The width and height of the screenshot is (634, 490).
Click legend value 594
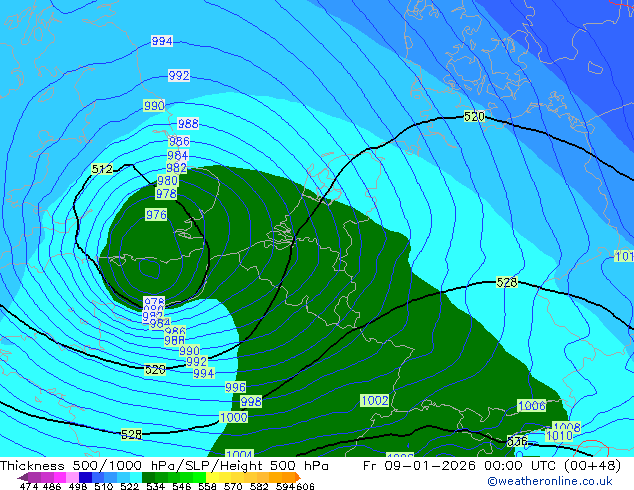[x=285, y=486]
